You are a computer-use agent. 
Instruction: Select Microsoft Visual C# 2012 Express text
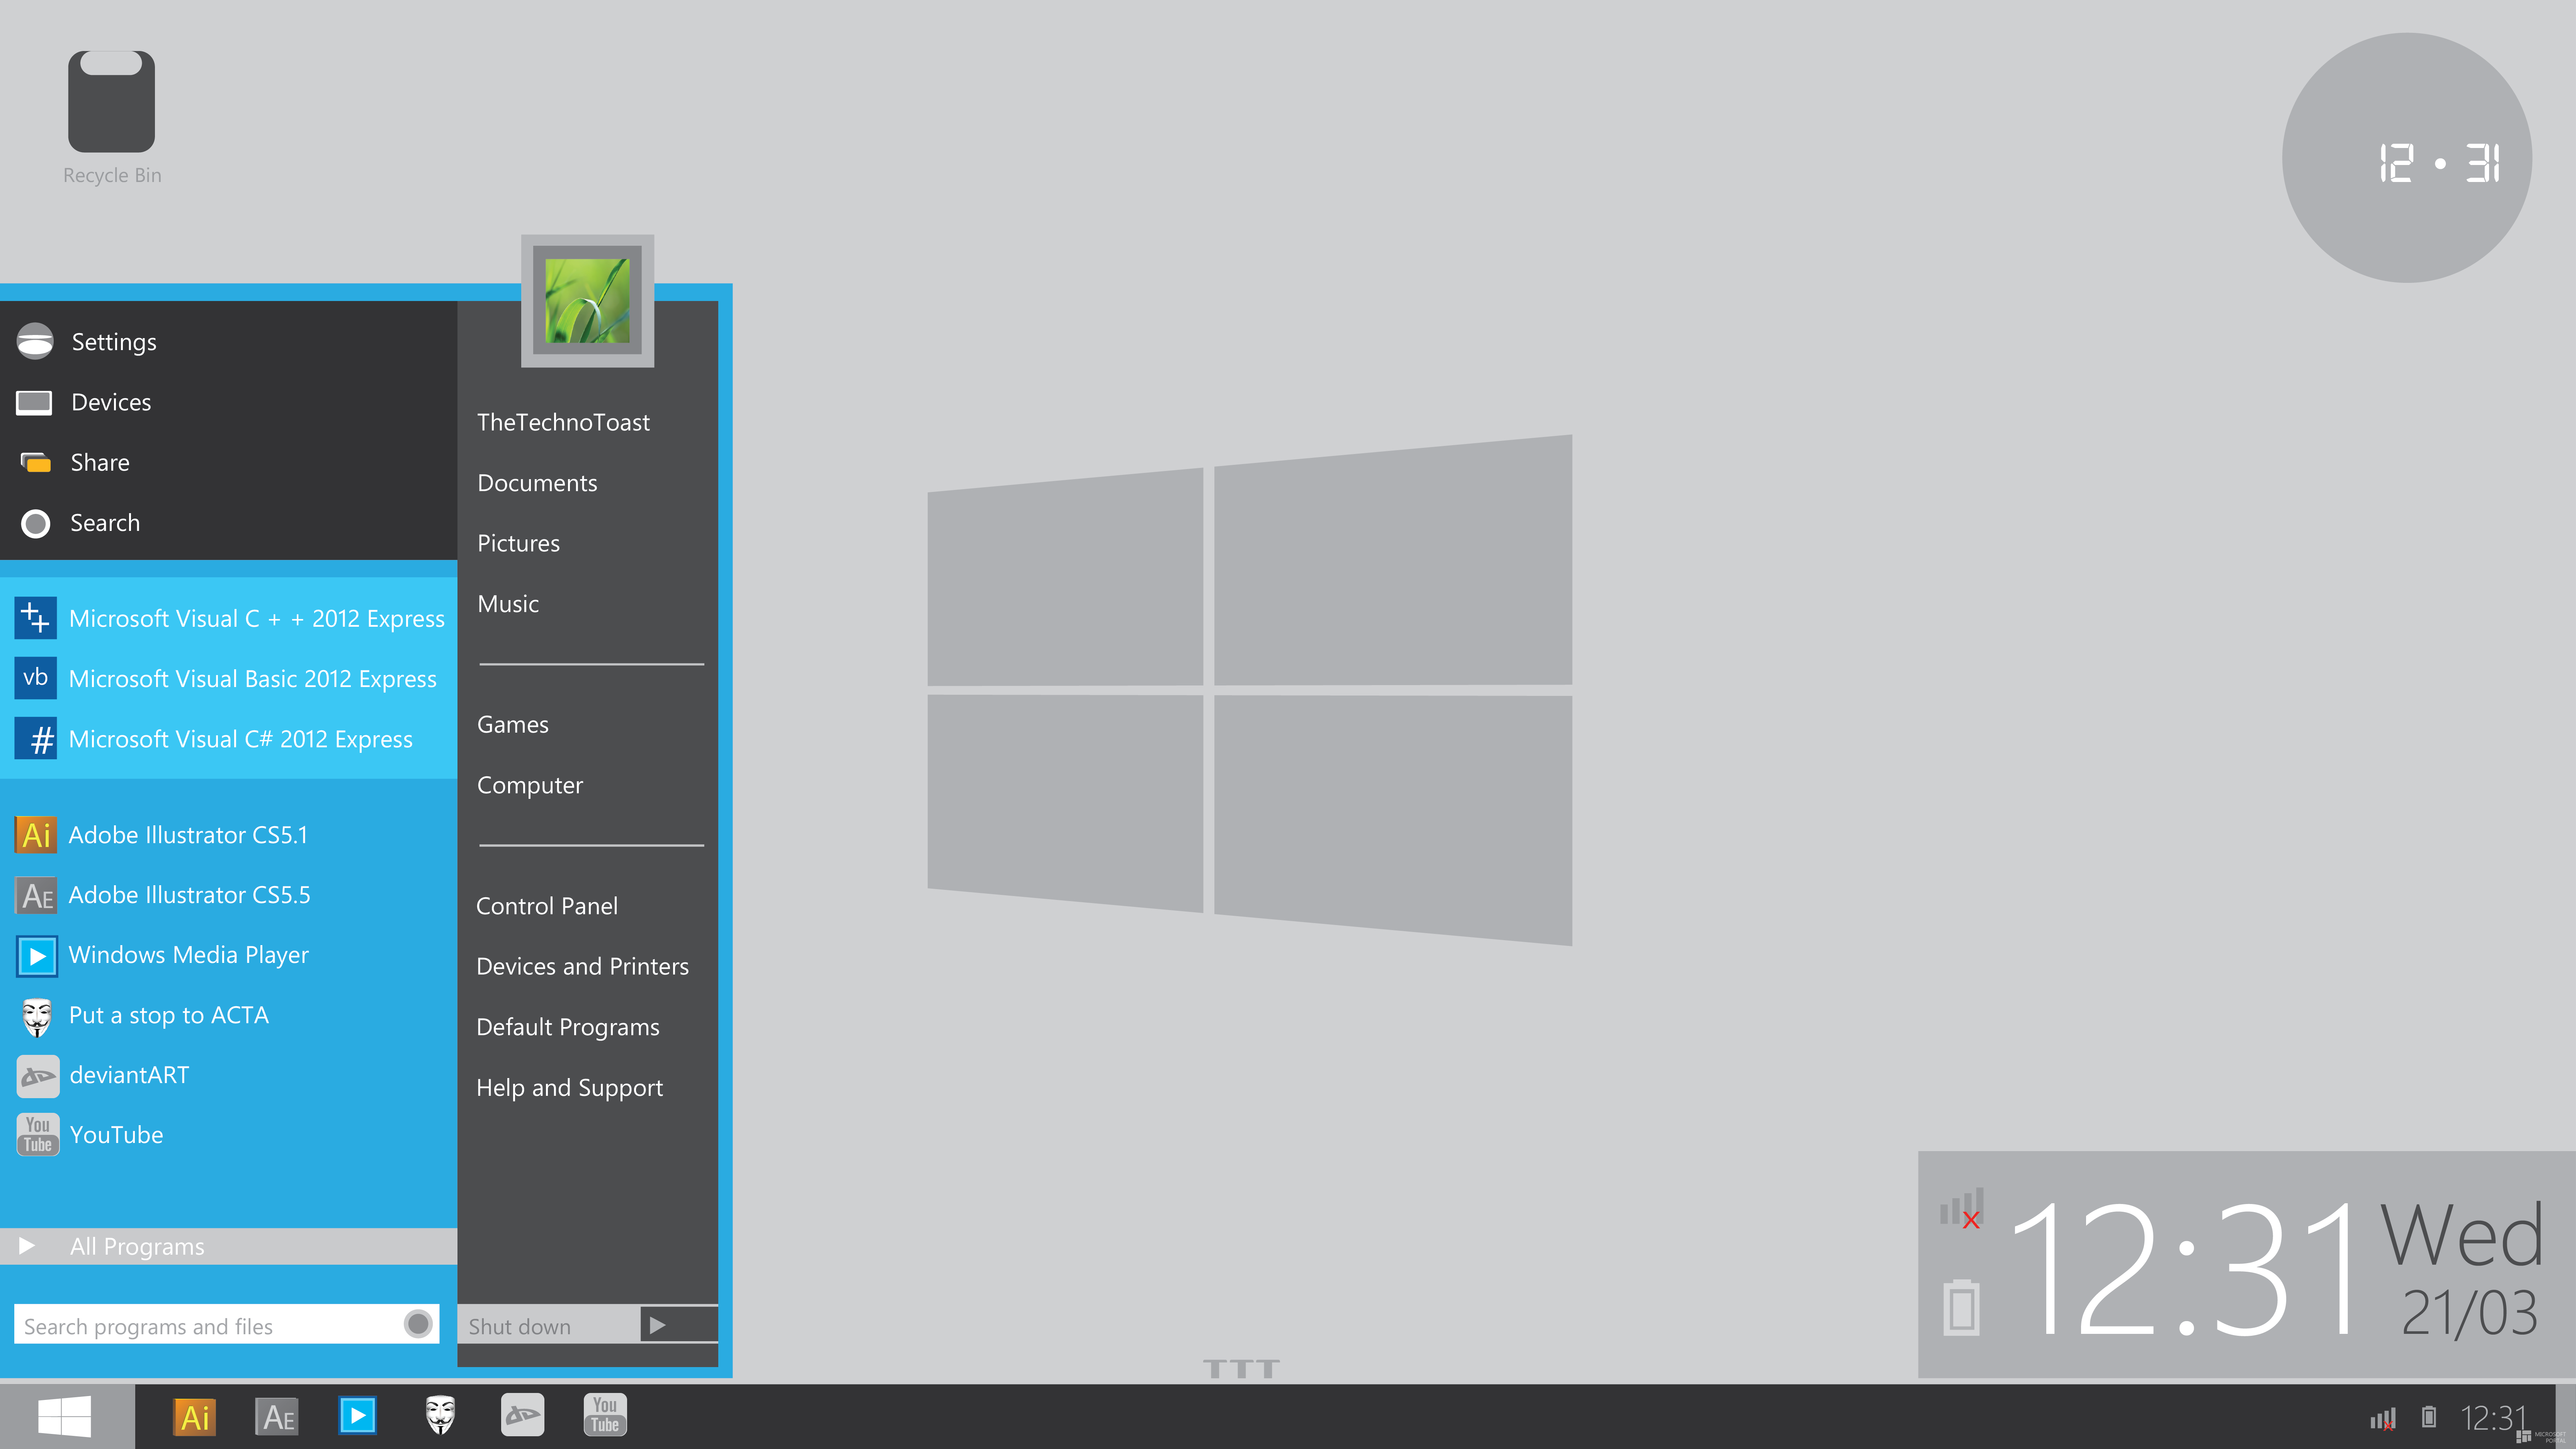coord(241,739)
